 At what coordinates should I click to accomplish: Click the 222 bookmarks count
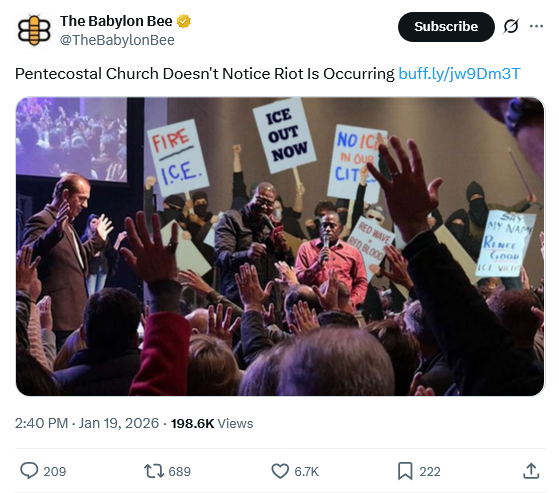pyautogui.click(x=430, y=472)
